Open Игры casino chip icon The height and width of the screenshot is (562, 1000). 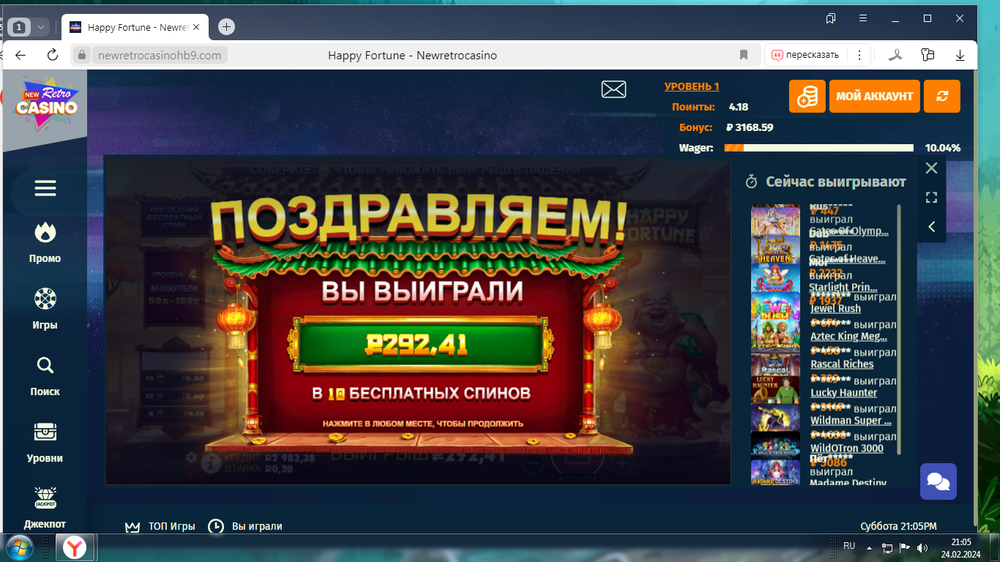click(45, 299)
